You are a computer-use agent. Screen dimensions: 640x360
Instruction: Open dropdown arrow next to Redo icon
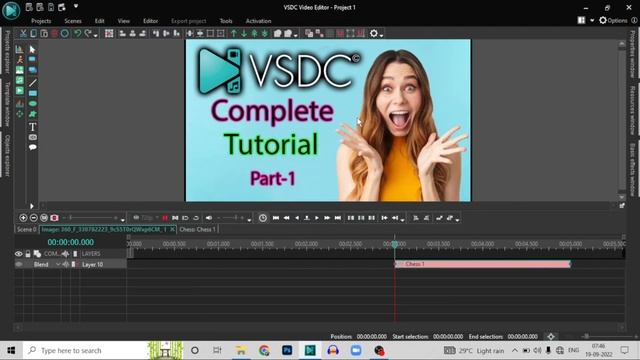click(x=96, y=36)
